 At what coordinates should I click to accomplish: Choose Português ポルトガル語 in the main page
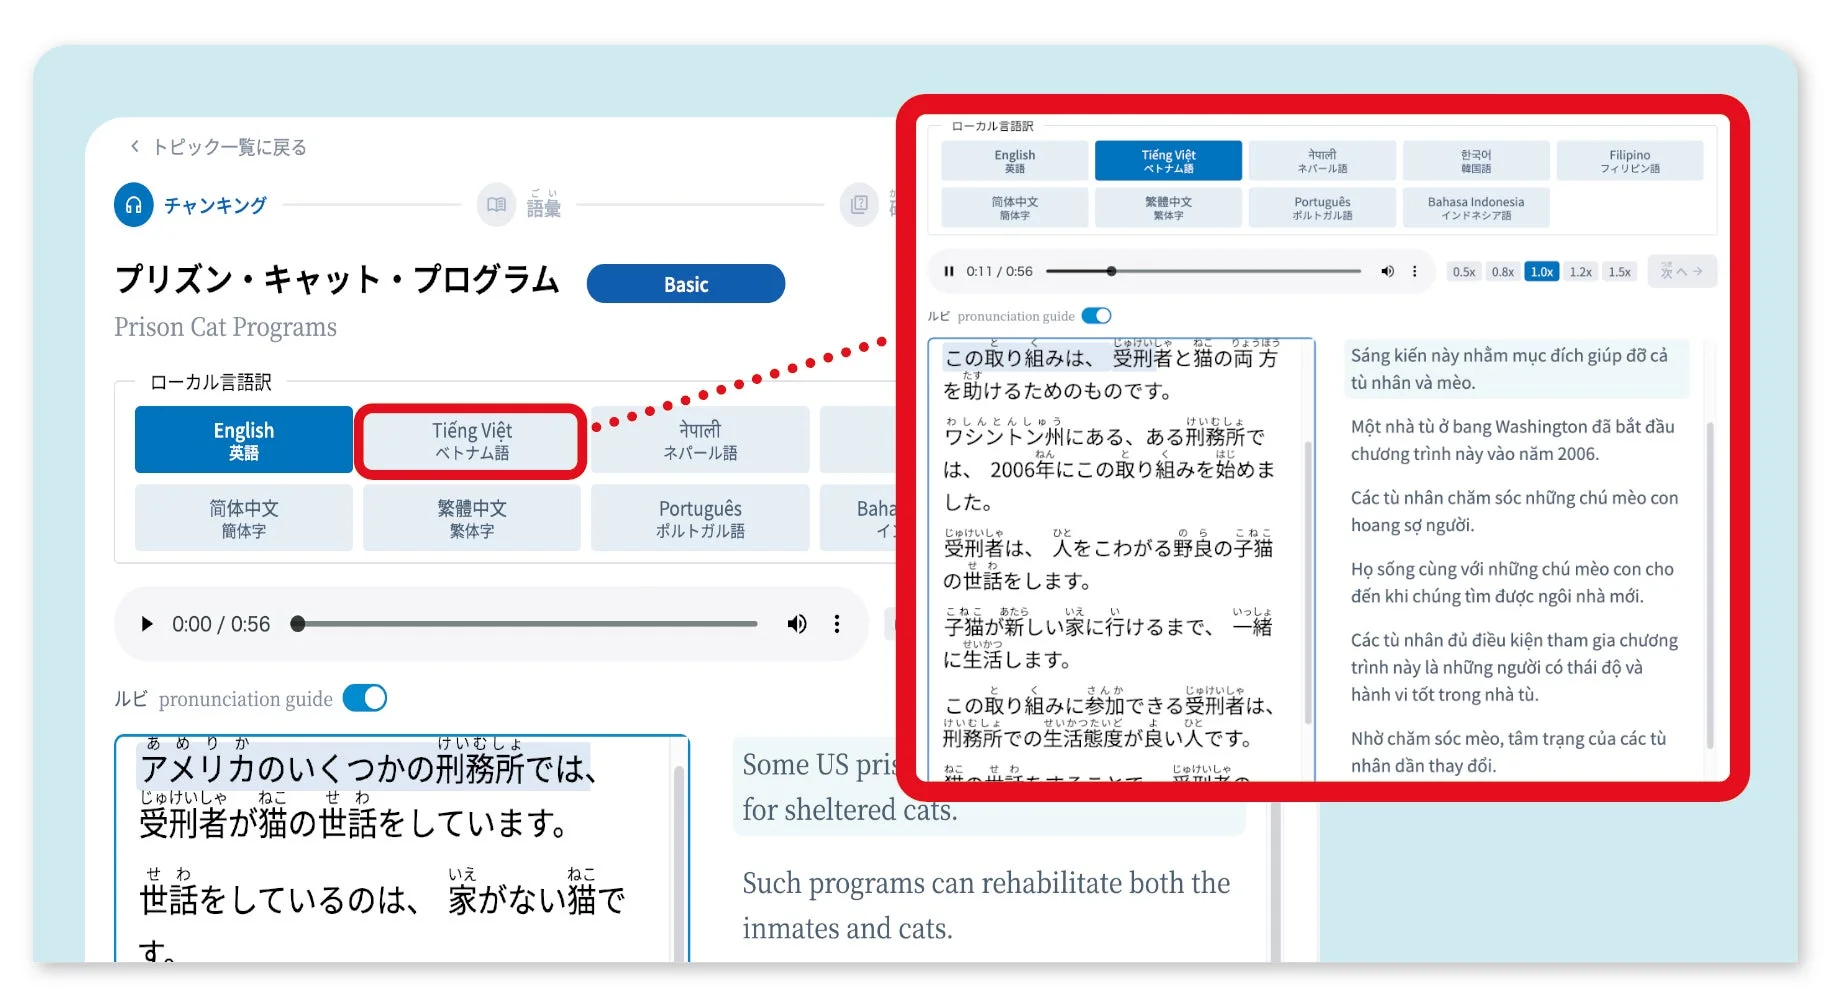700,518
